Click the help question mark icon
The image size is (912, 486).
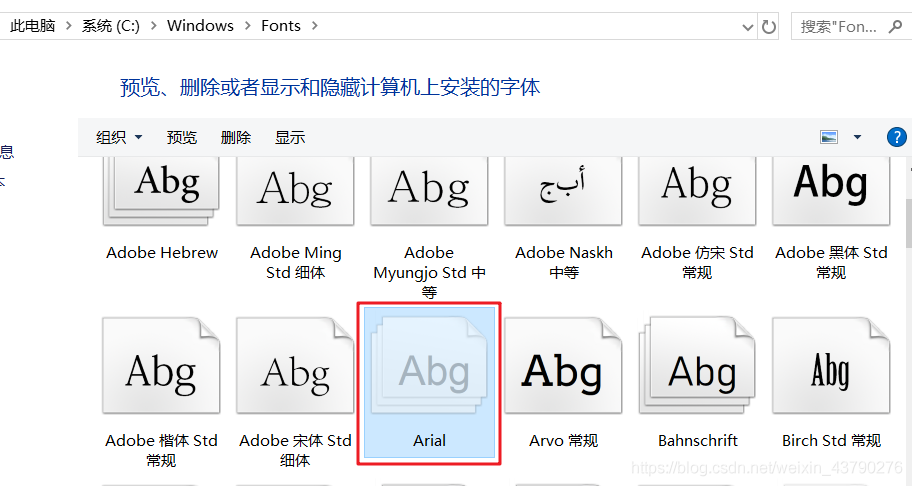point(896,137)
